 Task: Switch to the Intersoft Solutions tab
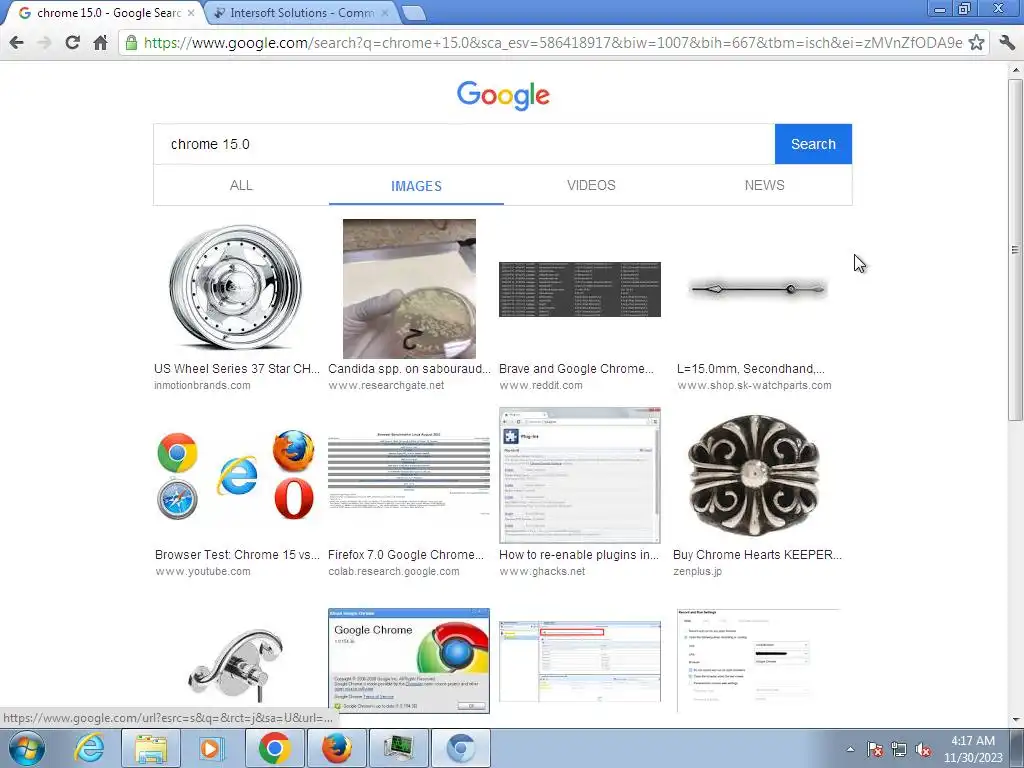pos(301,12)
